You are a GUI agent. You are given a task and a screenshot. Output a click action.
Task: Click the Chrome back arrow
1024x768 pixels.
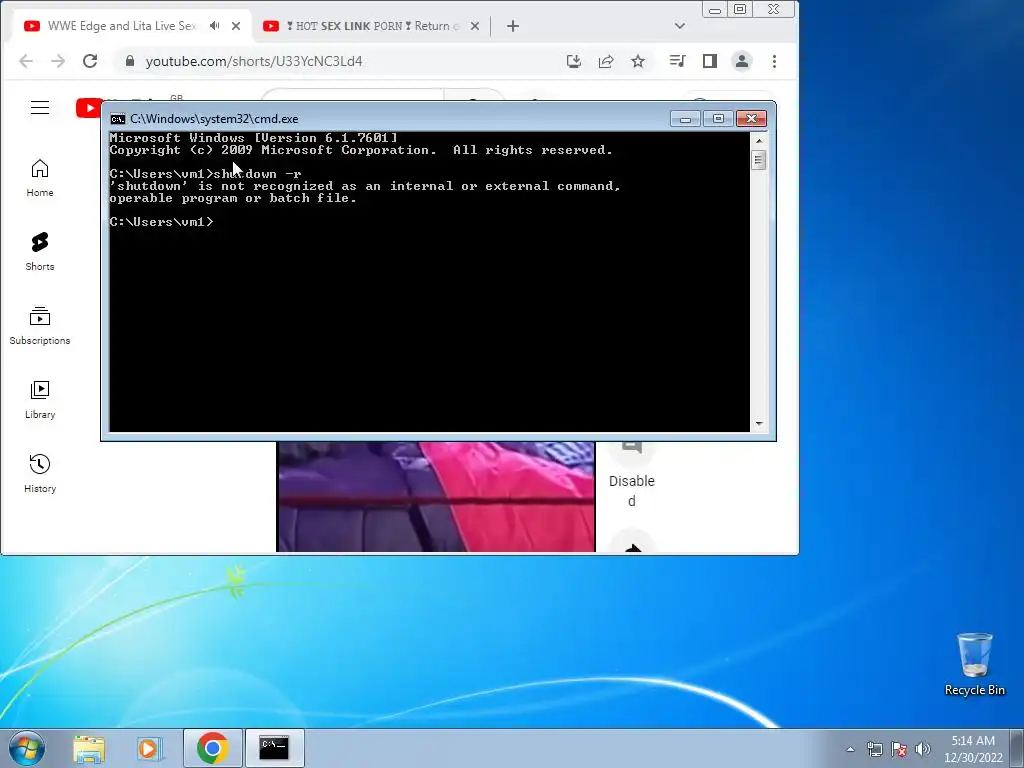click(26, 61)
